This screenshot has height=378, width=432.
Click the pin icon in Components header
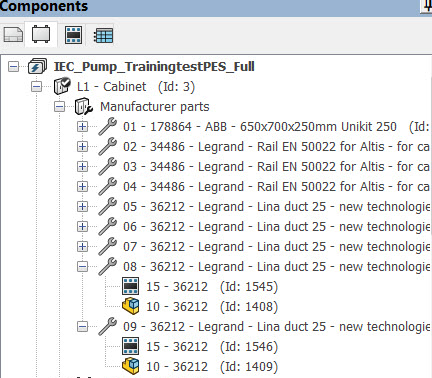(x=426, y=6)
